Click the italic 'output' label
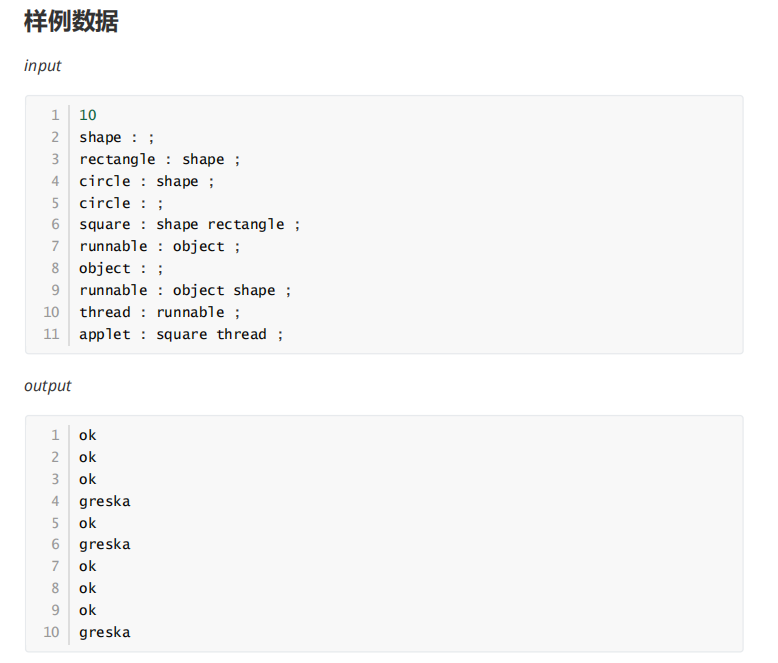The width and height of the screenshot is (778, 663). 48,386
